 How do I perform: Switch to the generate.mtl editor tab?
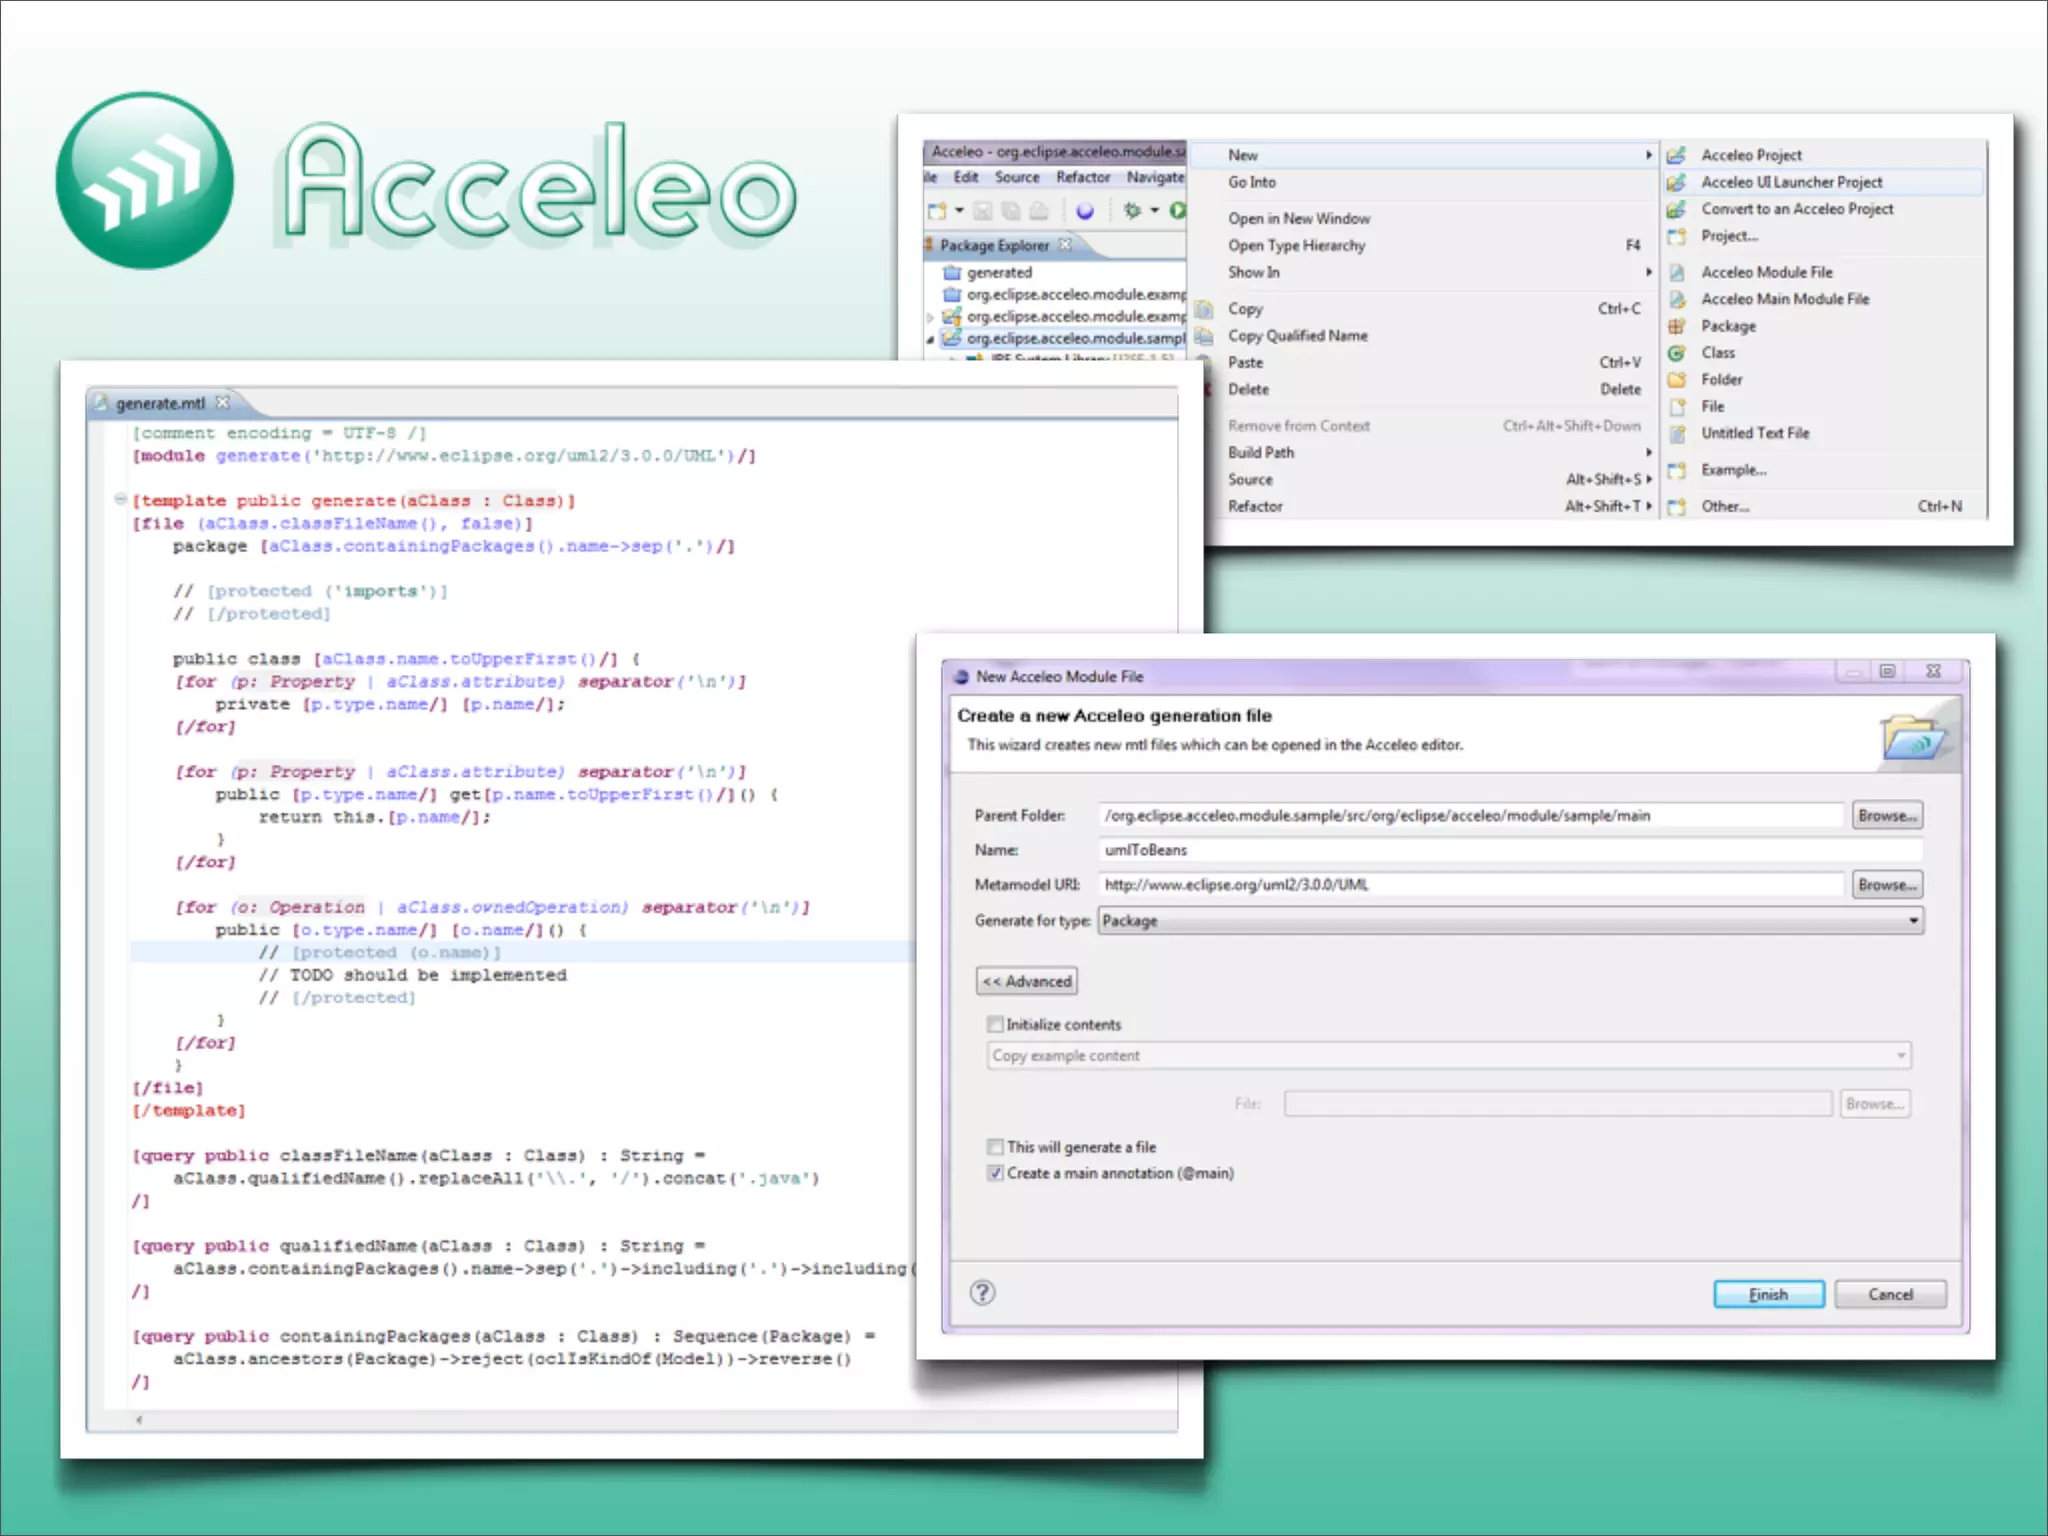[x=160, y=403]
